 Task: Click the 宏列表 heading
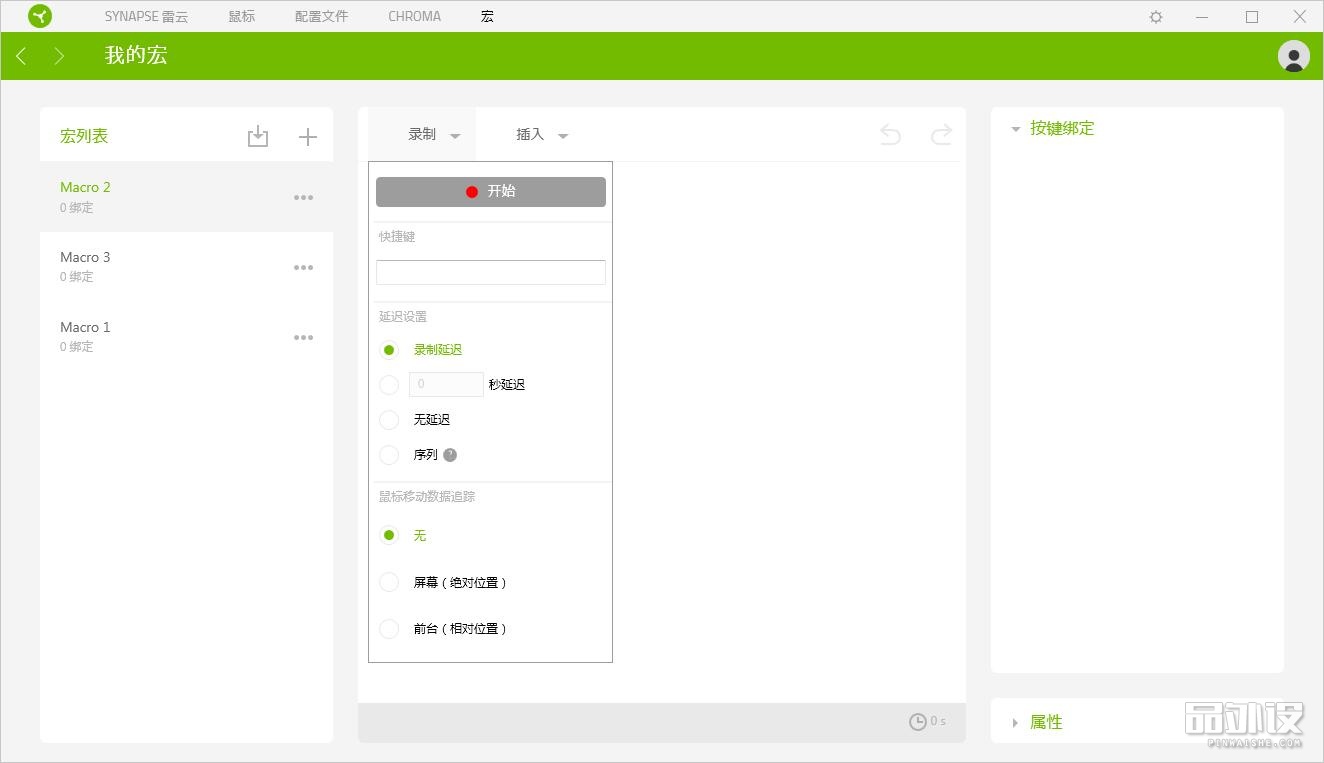pos(84,136)
